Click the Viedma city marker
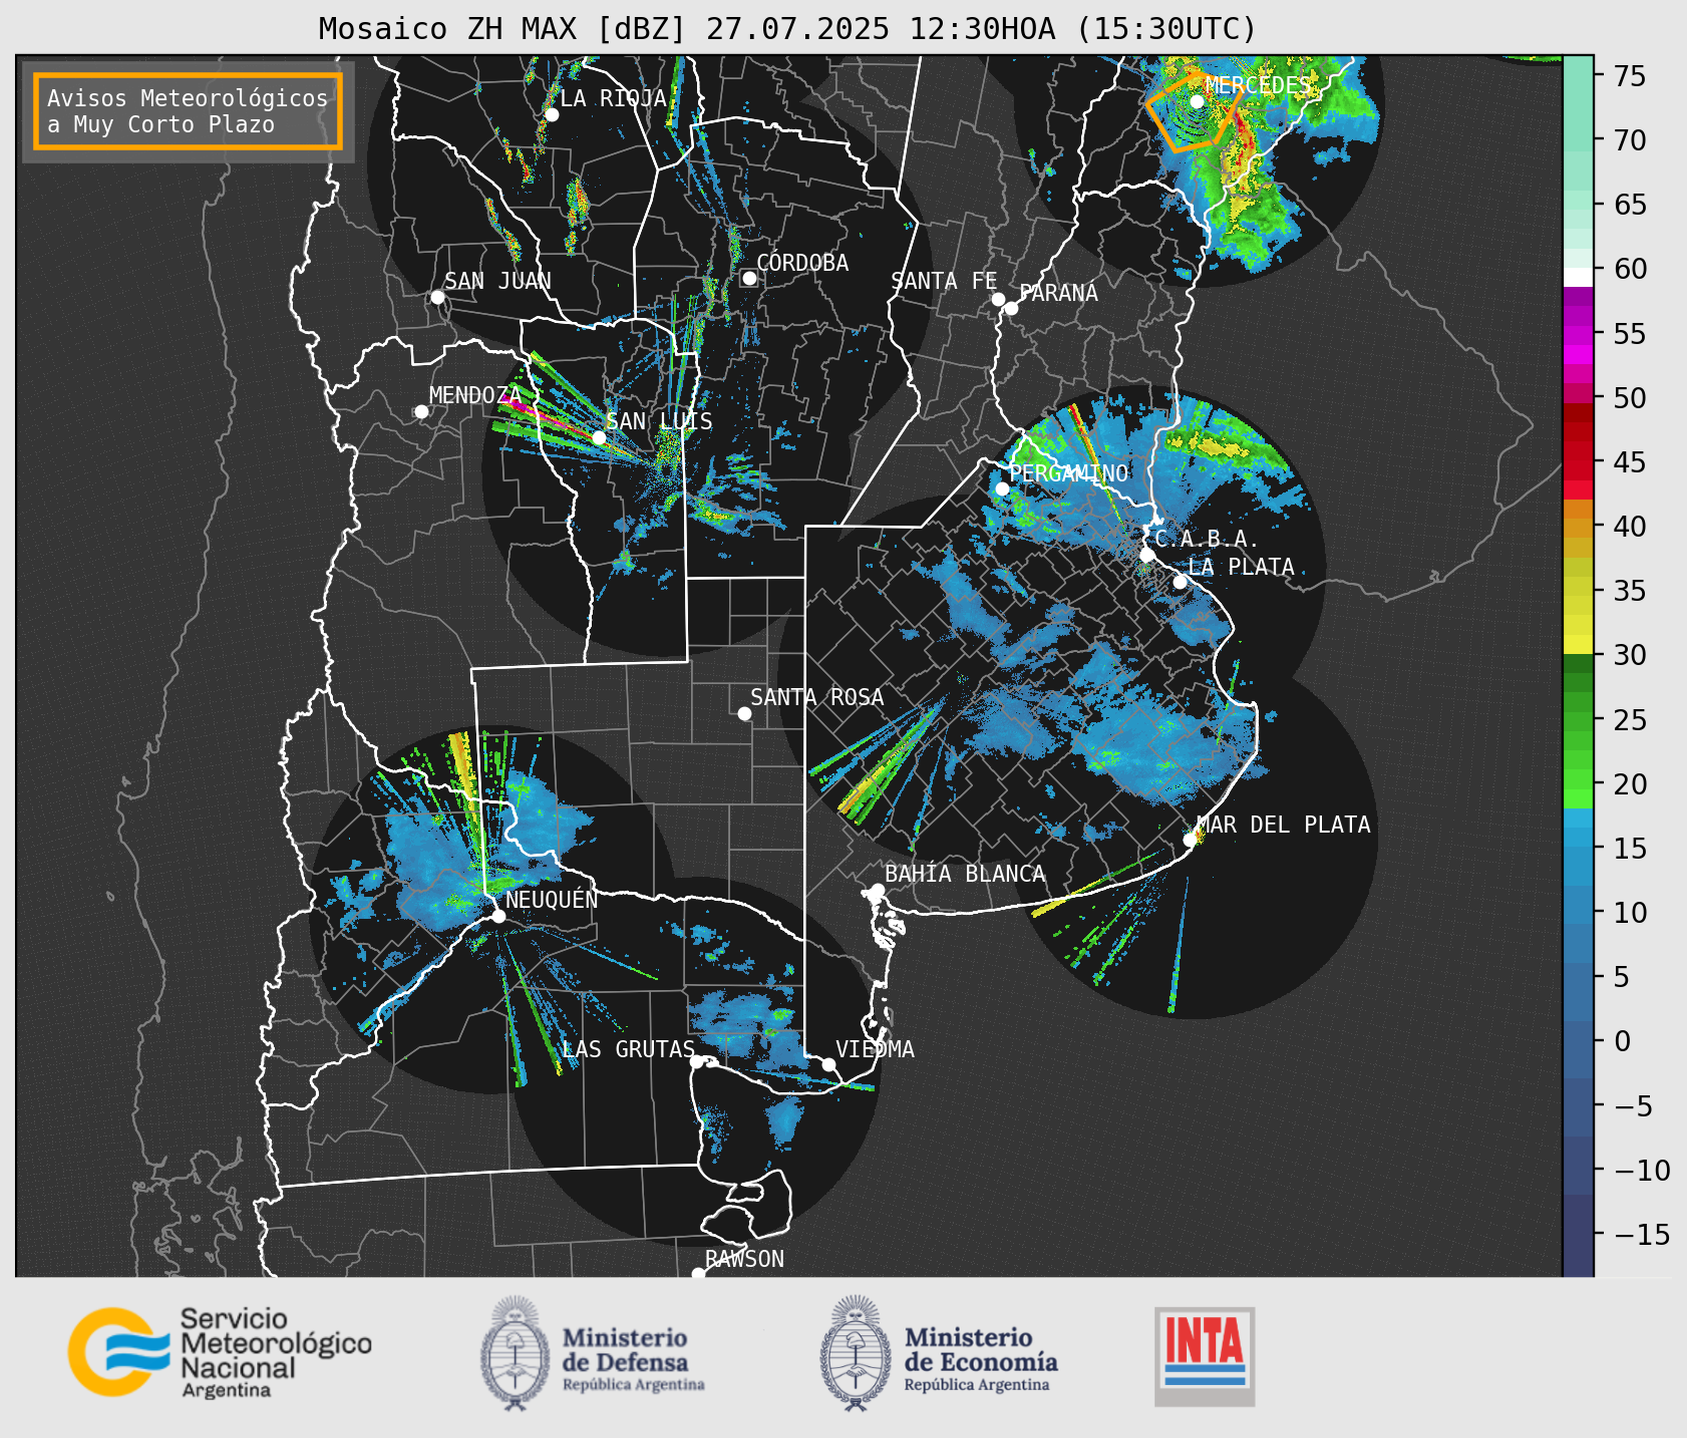1687x1438 pixels. tap(829, 1064)
